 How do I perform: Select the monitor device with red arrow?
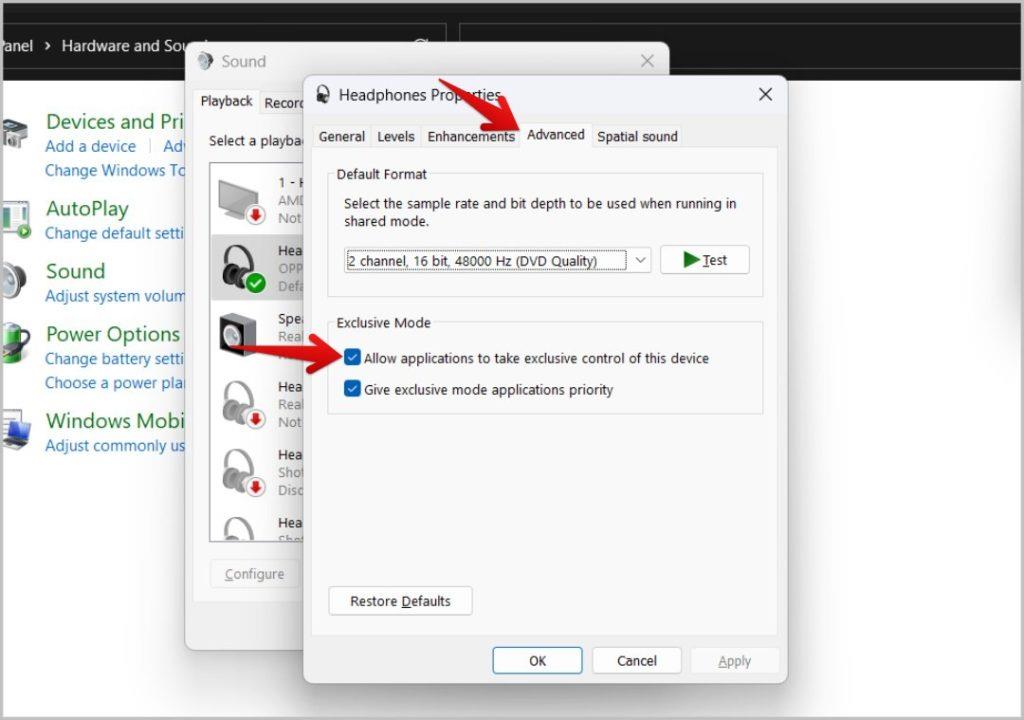pos(240,201)
